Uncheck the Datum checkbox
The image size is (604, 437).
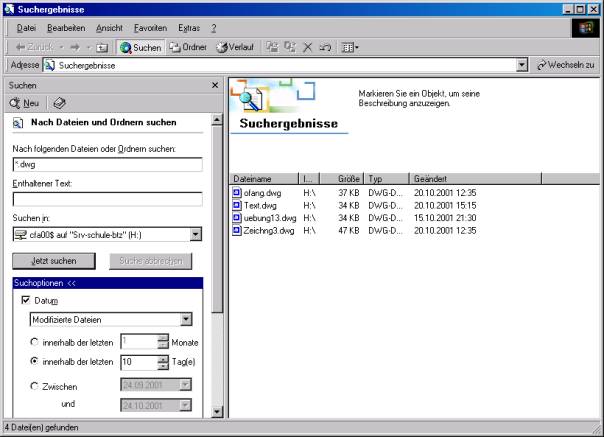pos(25,300)
